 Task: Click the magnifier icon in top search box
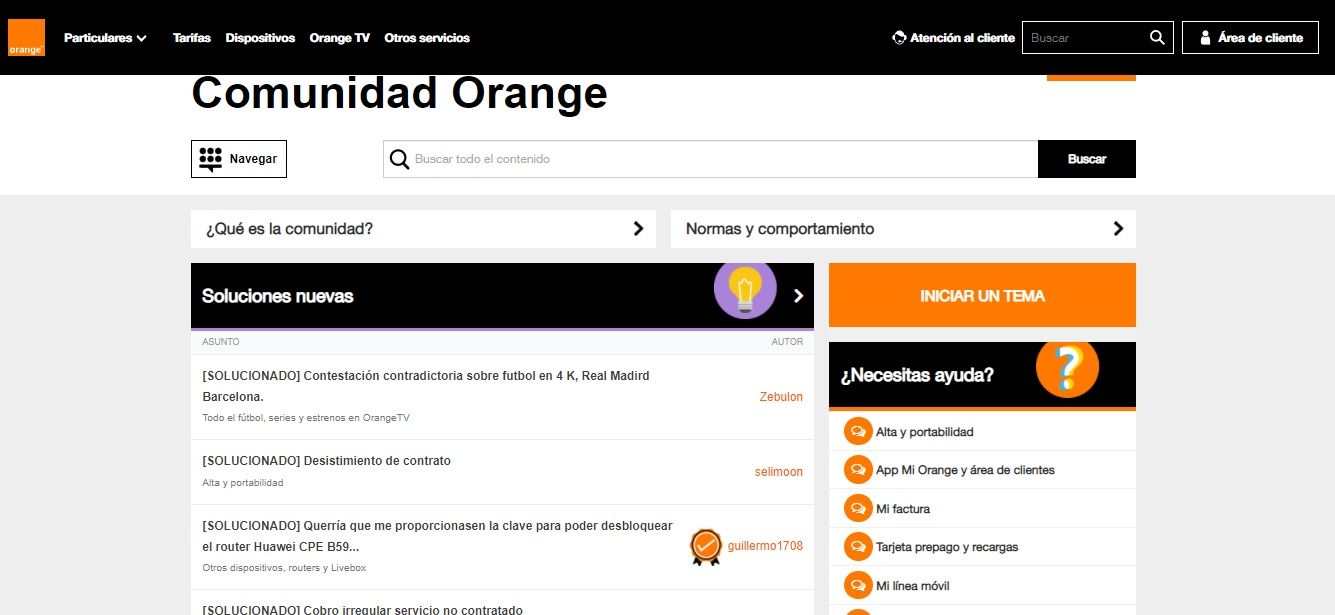click(1157, 38)
